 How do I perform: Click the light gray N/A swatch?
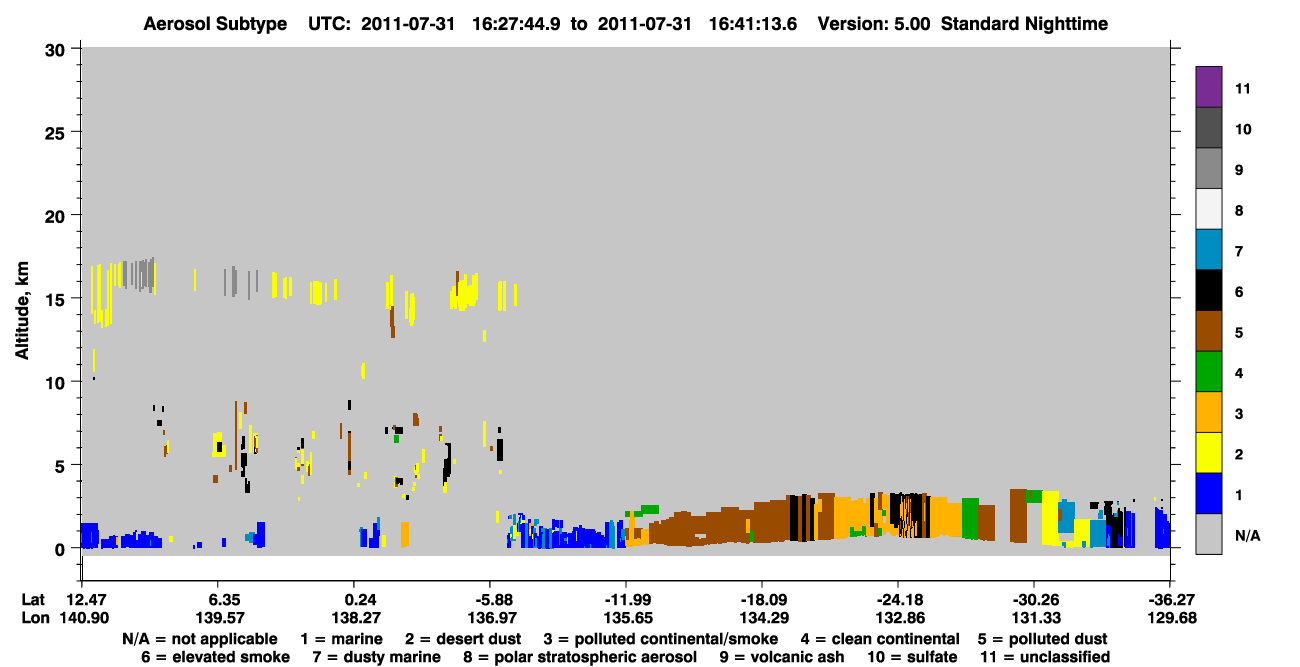(x=1209, y=534)
